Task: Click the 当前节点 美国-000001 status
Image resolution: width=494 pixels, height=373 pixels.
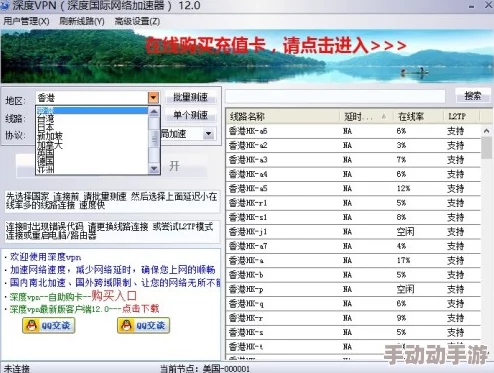Action: click(x=205, y=369)
